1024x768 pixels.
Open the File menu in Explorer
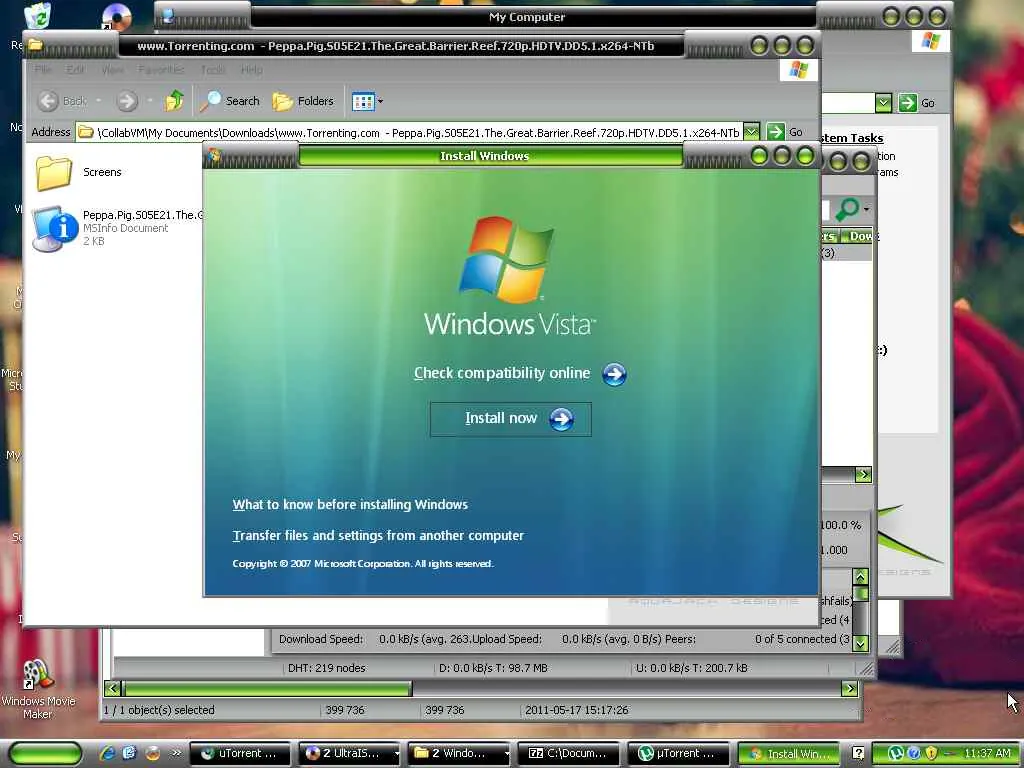pos(43,69)
